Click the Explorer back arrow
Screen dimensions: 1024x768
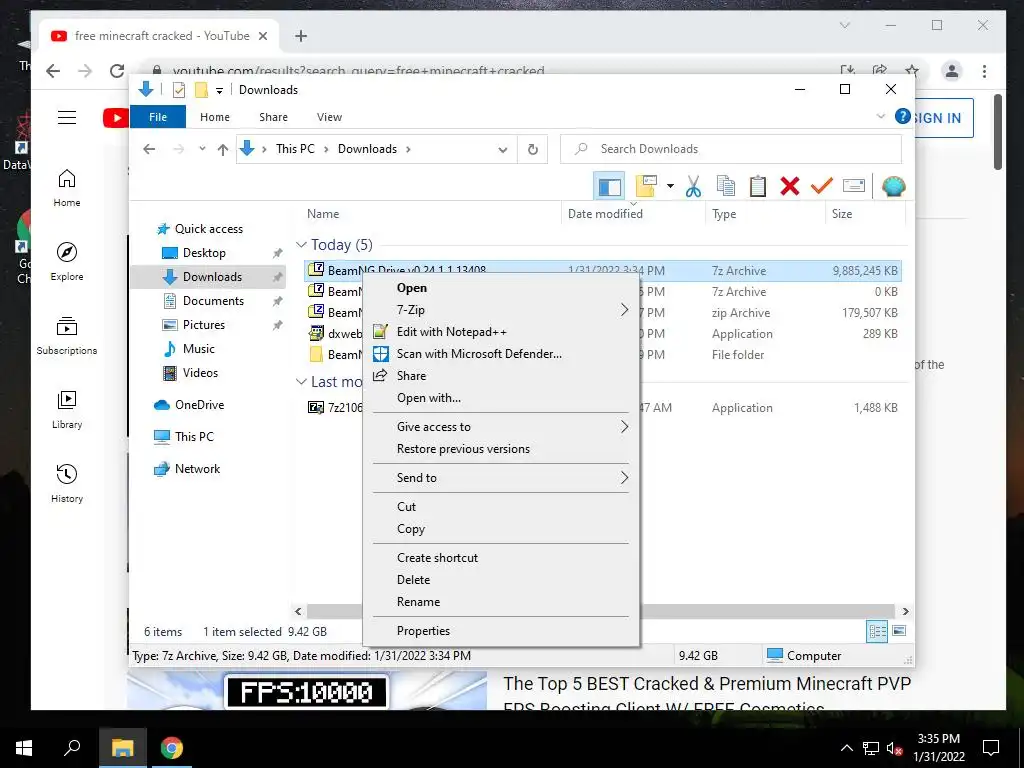[x=149, y=149]
